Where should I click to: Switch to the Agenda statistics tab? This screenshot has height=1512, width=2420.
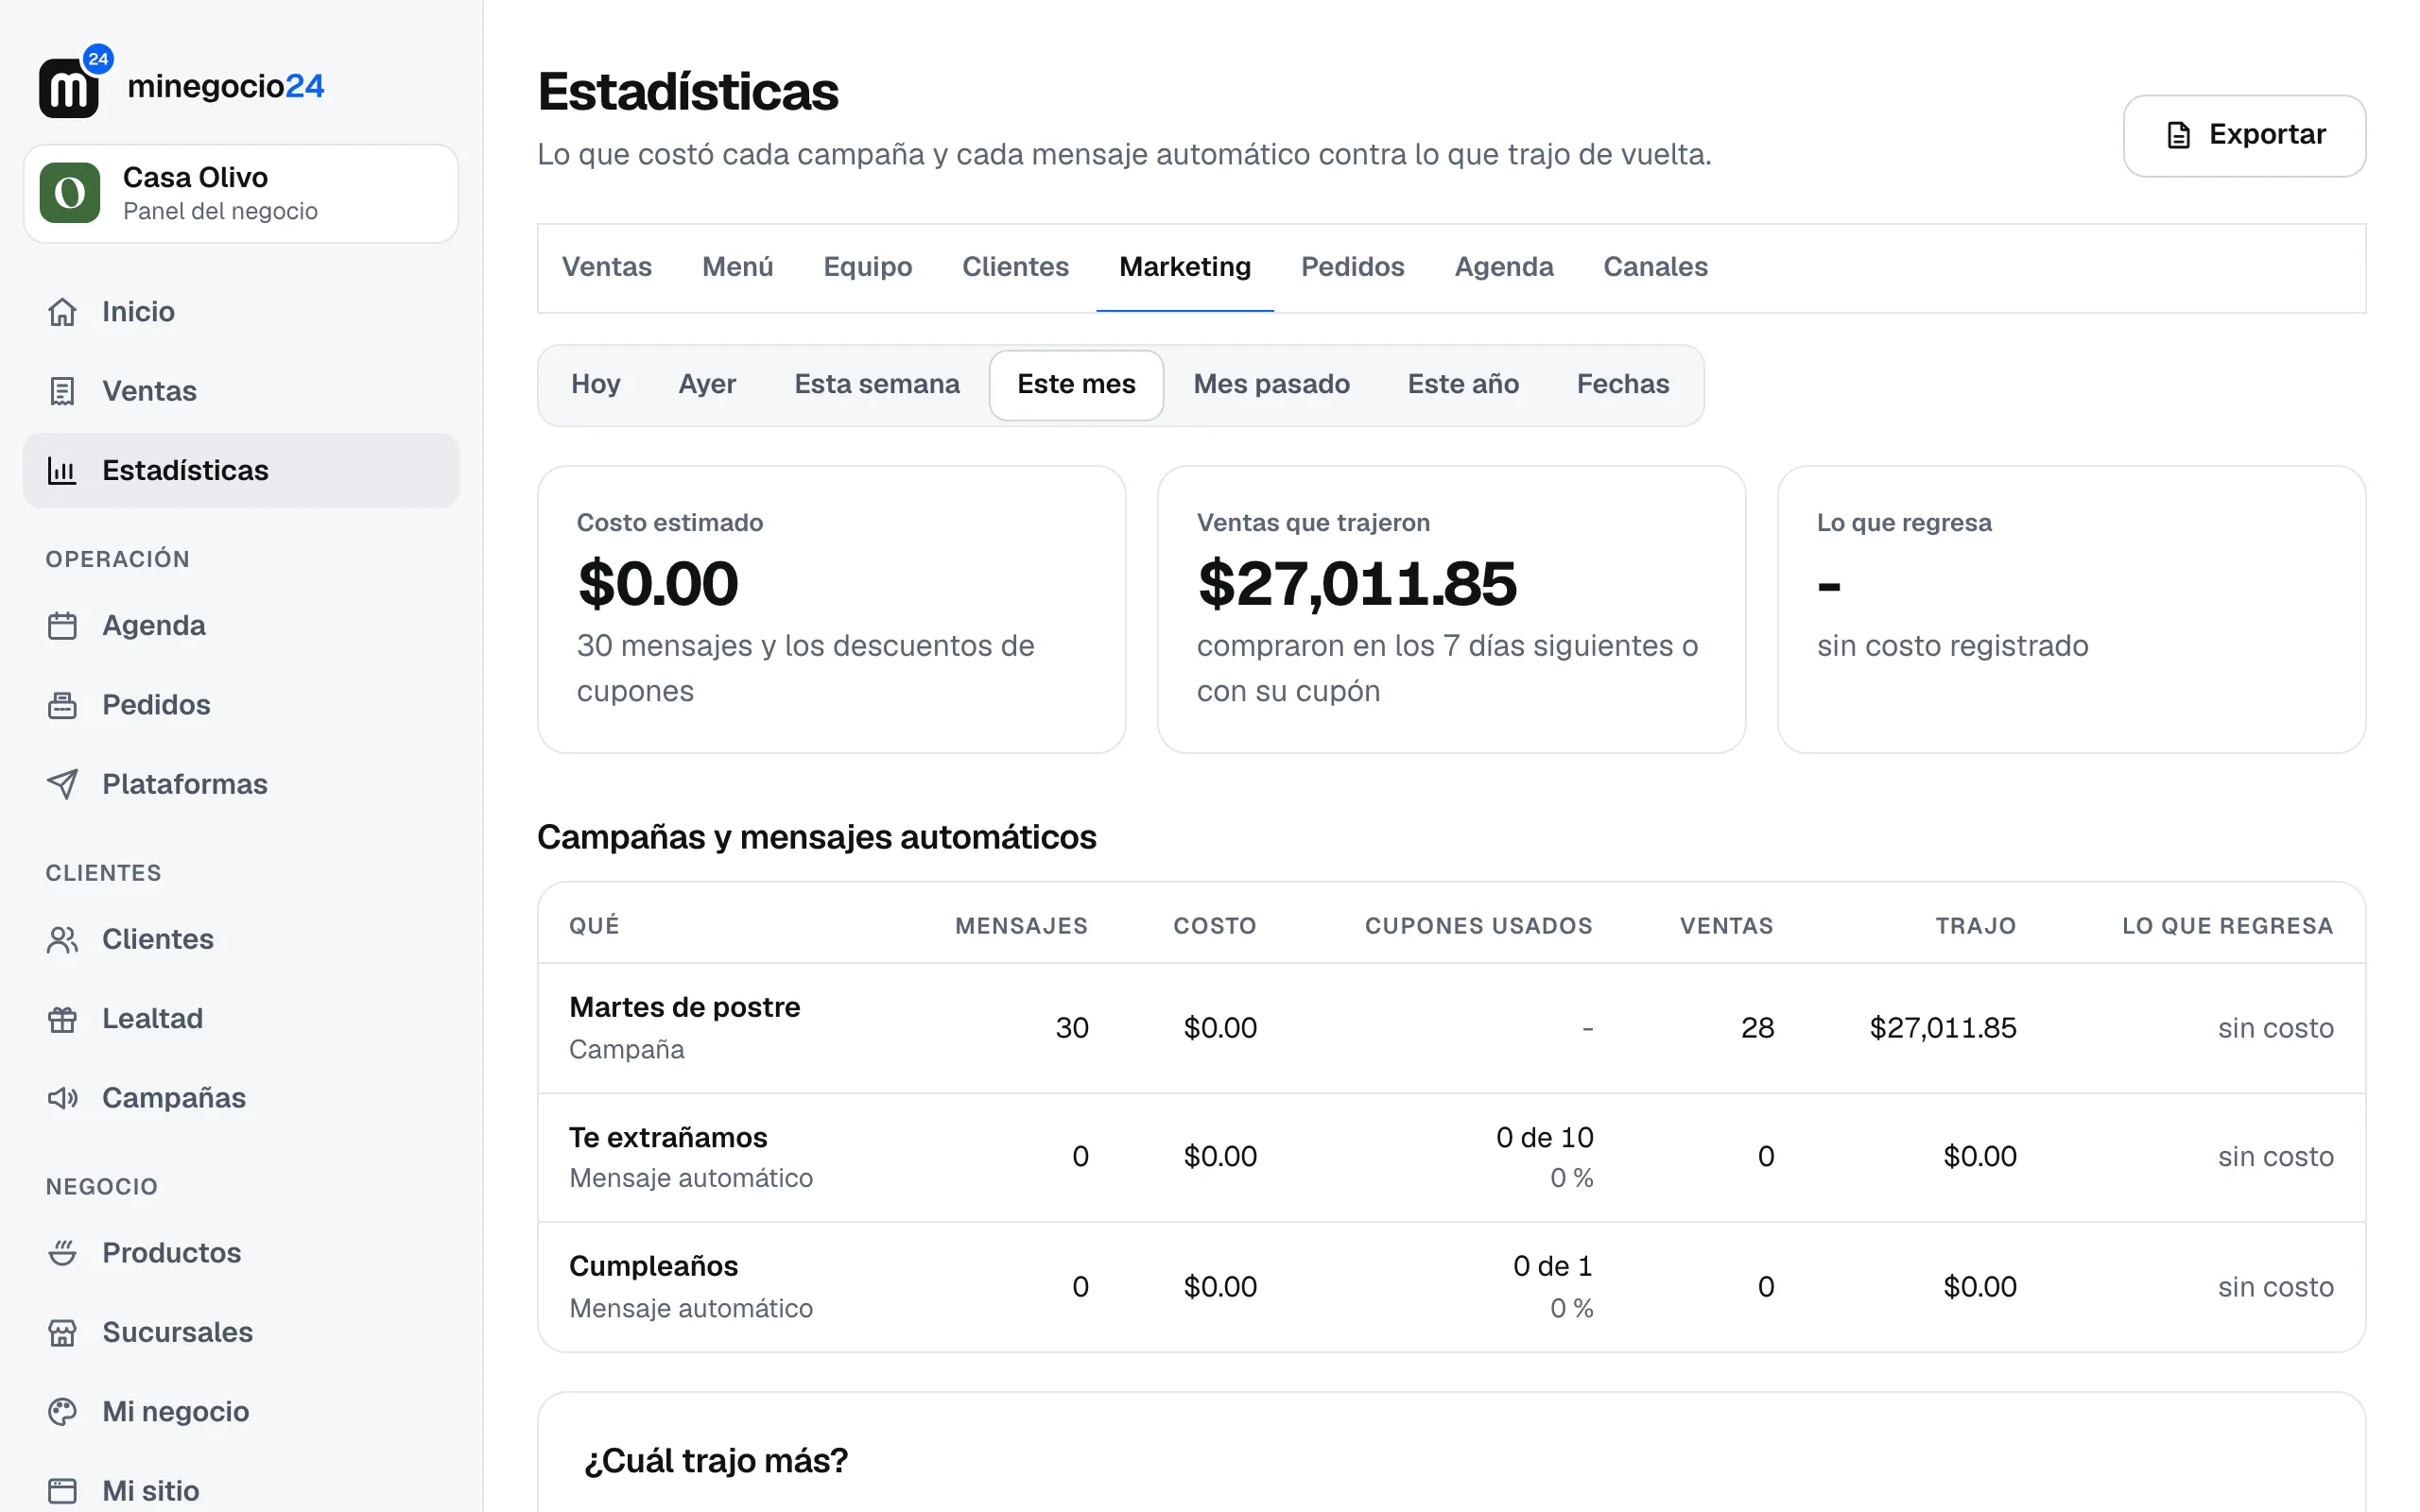(x=1504, y=267)
